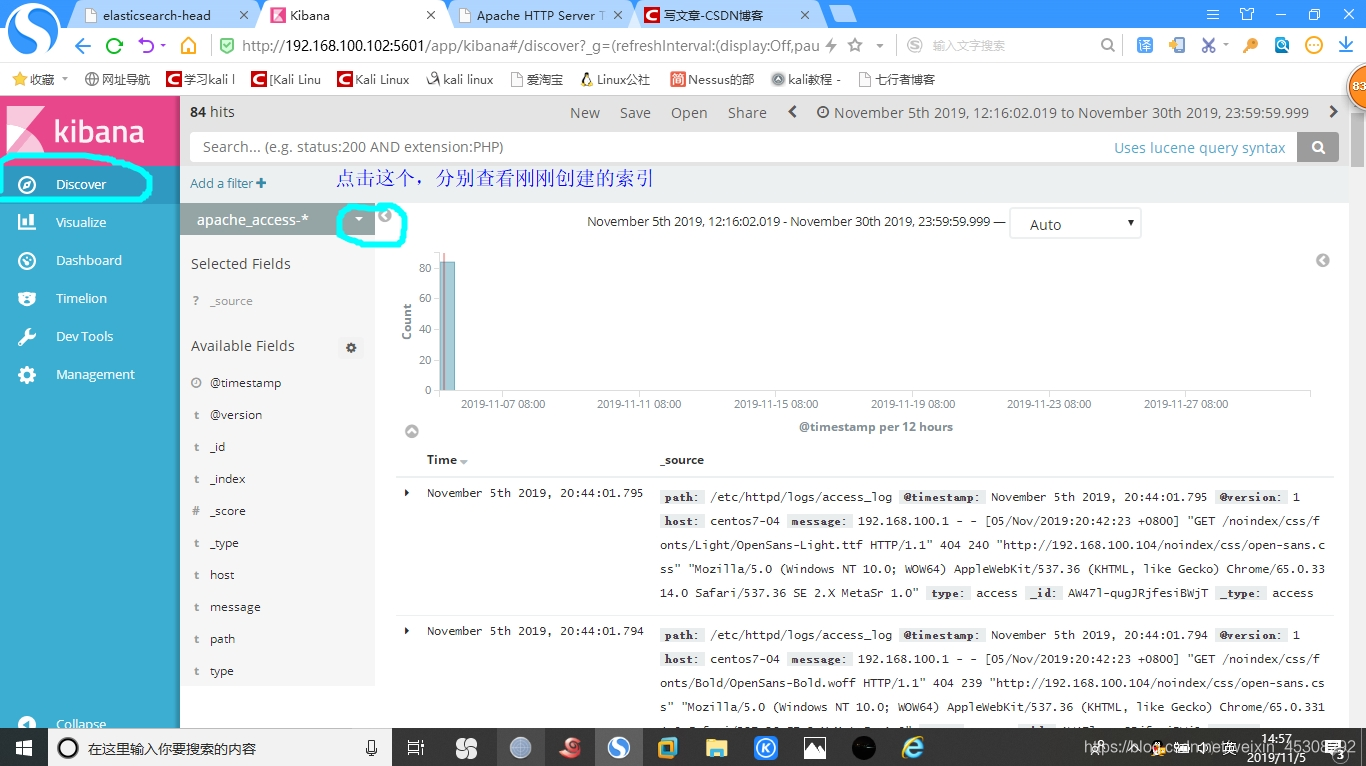
Task: Sort documents by the Time column
Action: click(446, 460)
